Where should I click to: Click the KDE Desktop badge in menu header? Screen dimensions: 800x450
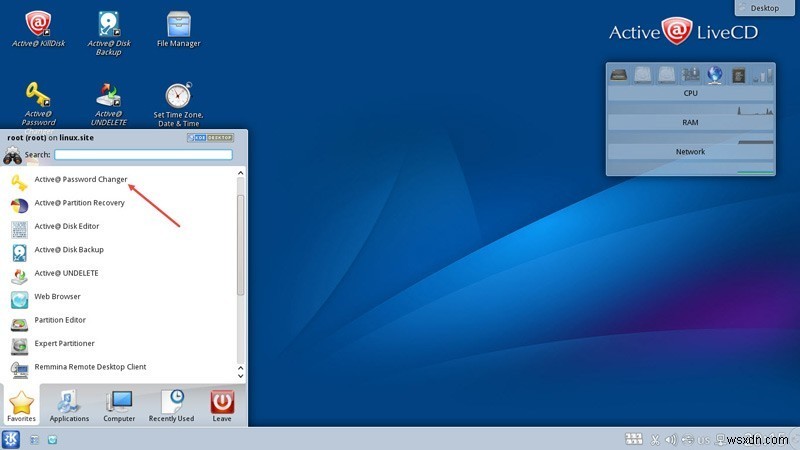coord(210,138)
